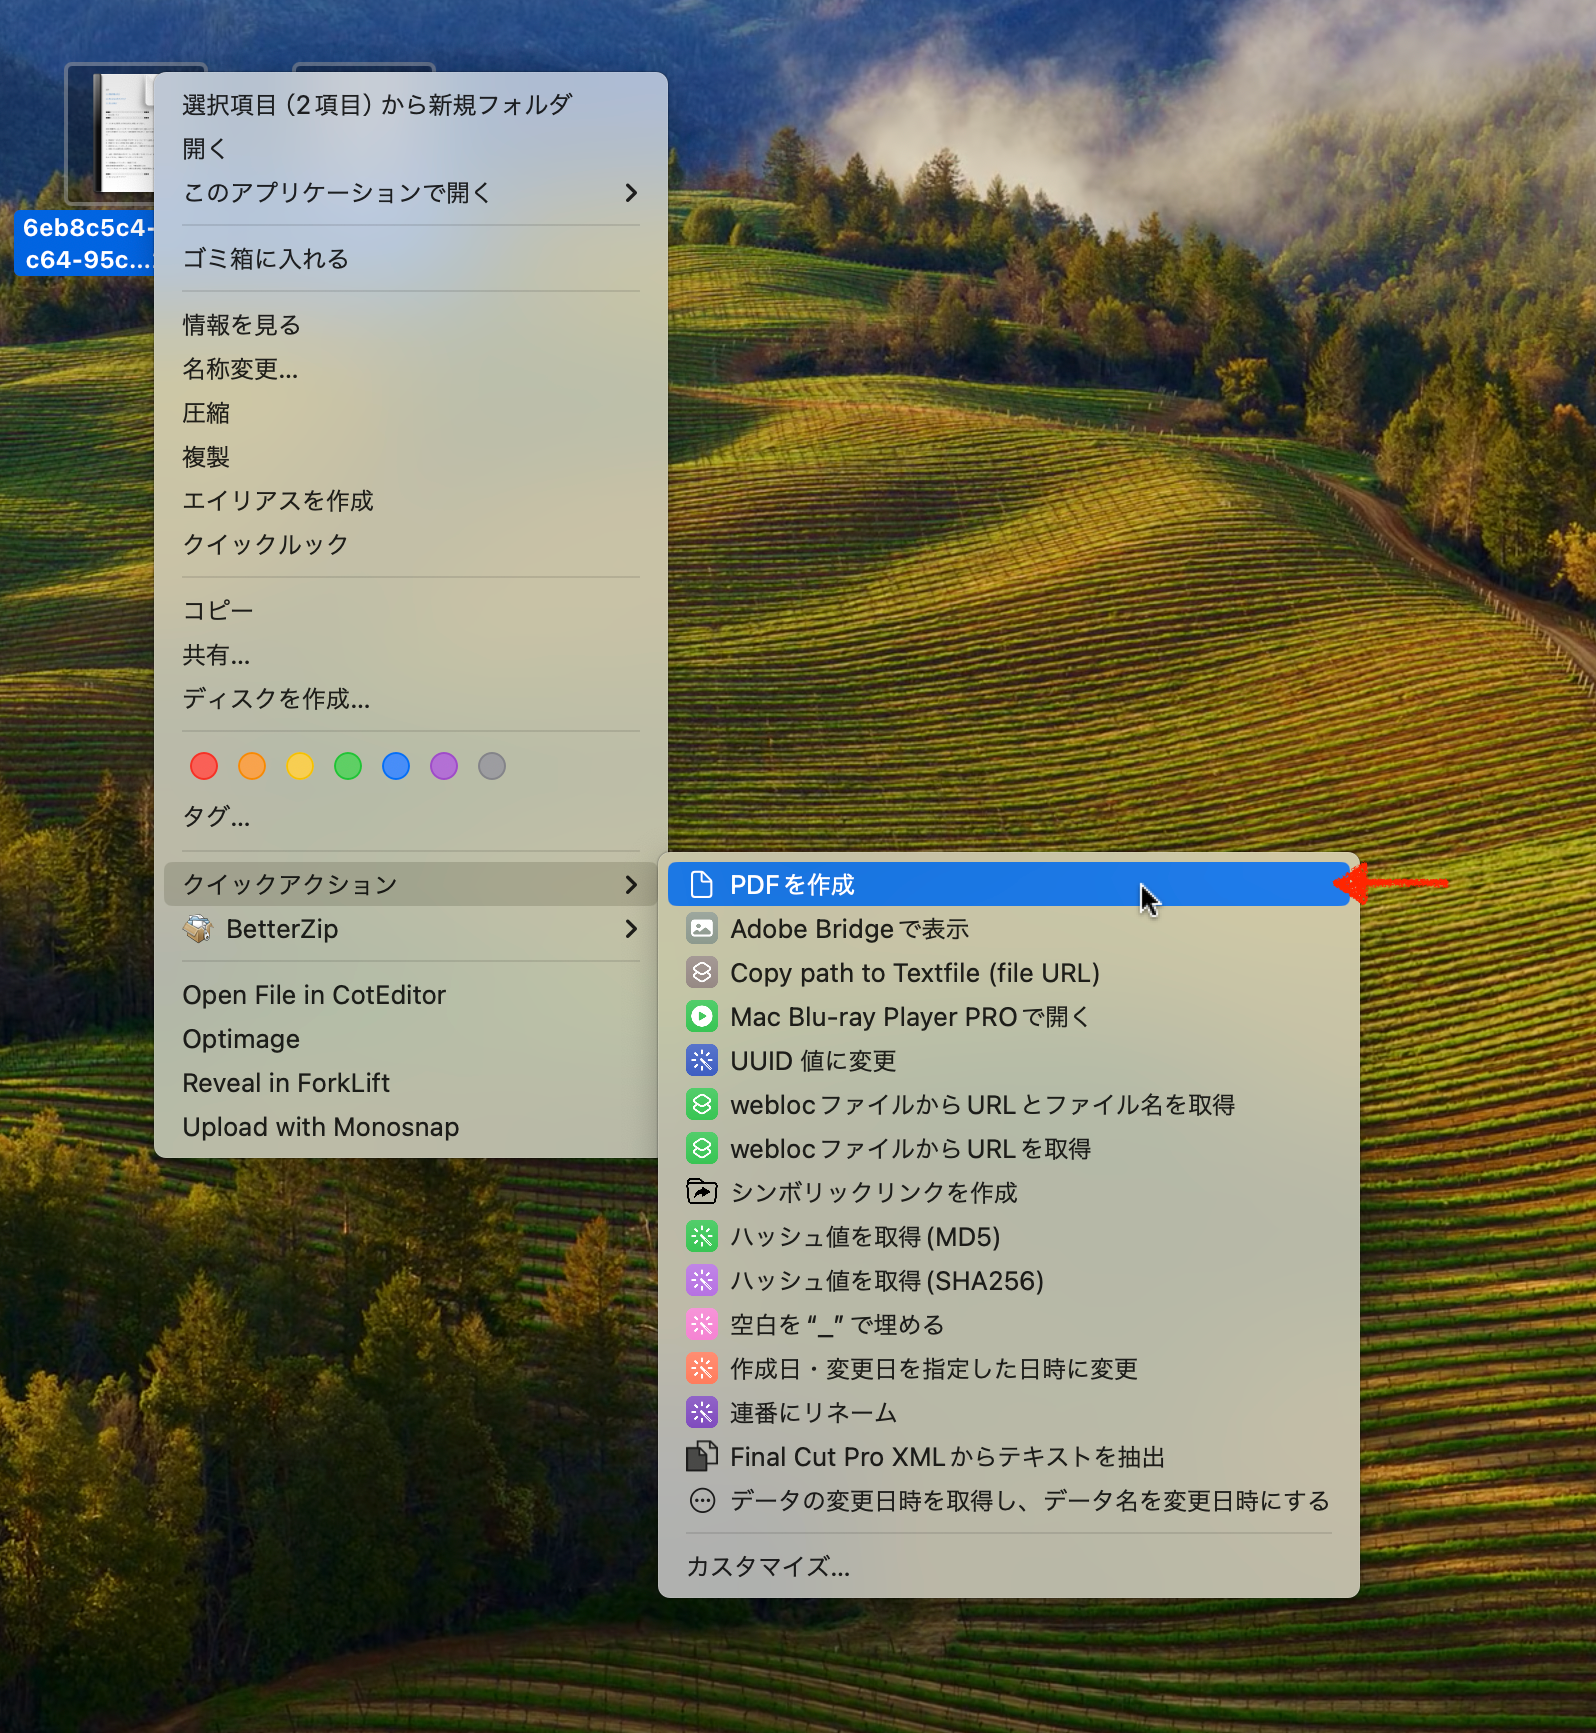
Task: Click the UUID 値に変更 icon
Action: point(702,1061)
